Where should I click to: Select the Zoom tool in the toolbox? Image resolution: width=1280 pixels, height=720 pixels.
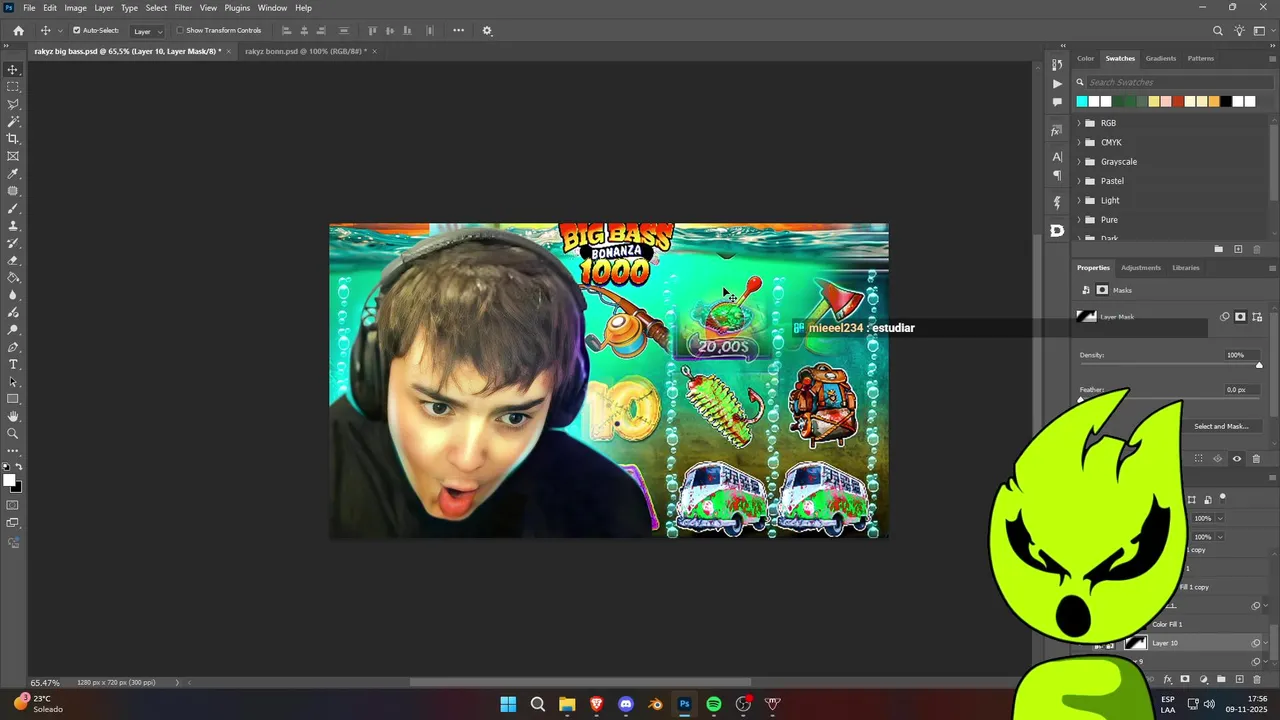tap(13, 434)
